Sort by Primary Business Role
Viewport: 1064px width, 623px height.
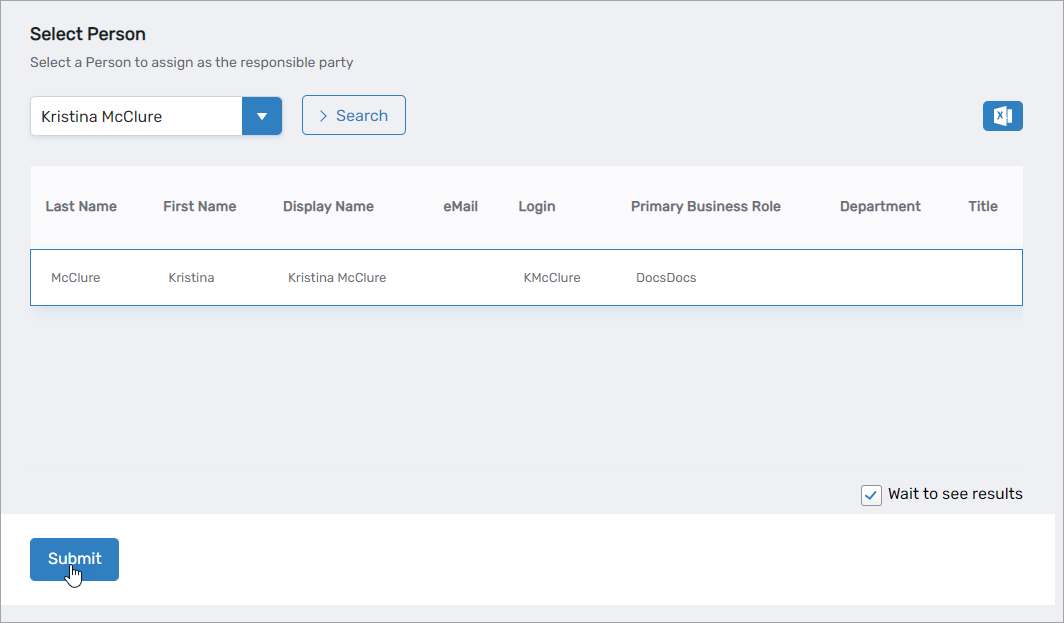pos(705,206)
